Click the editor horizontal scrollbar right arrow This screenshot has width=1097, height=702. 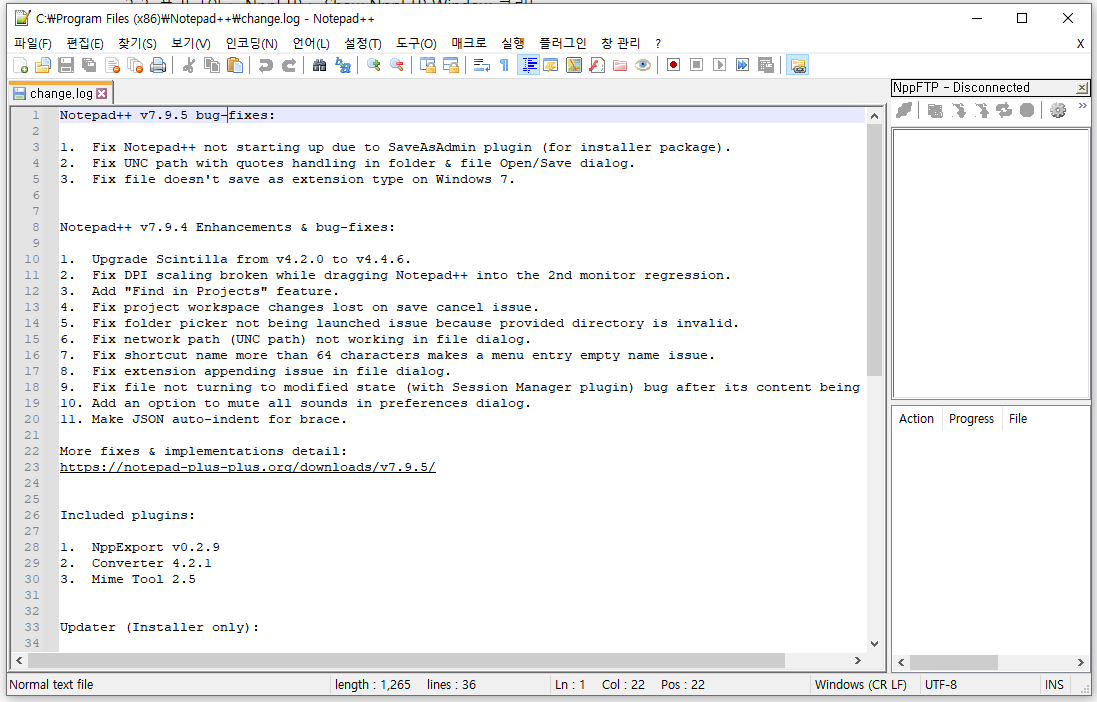coord(858,661)
